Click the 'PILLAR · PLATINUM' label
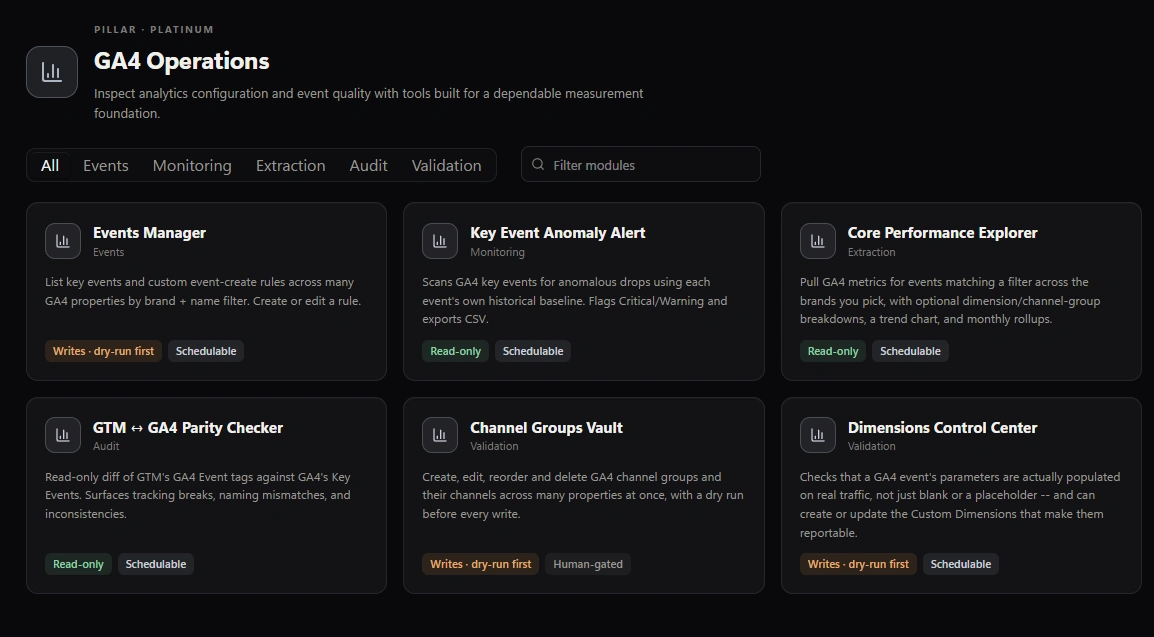Screen dimensions: 1154x637 pyautogui.click(x=154, y=29)
